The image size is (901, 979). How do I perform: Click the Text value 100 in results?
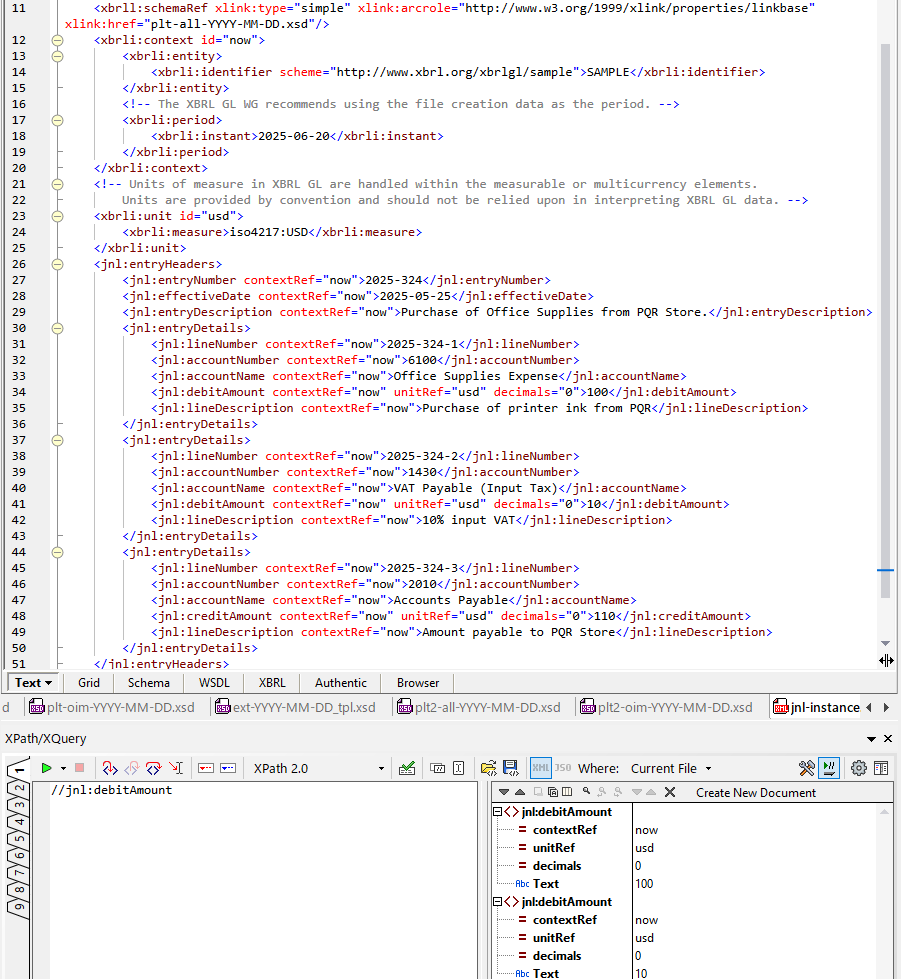(x=644, y=883)
